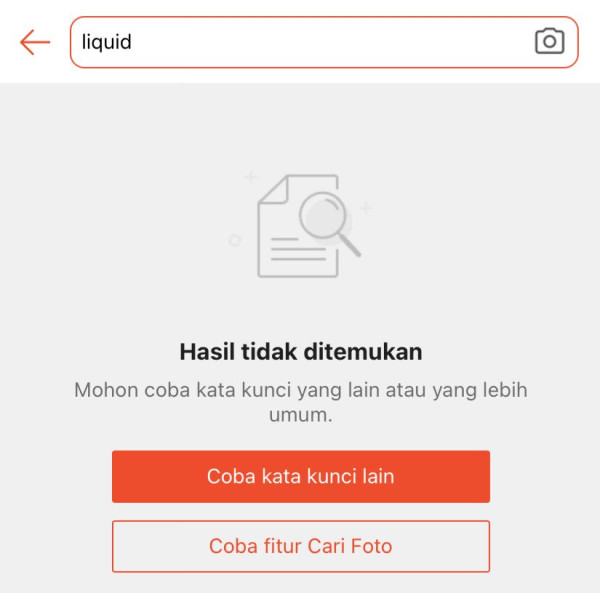Go back using the left arrow

35,42
